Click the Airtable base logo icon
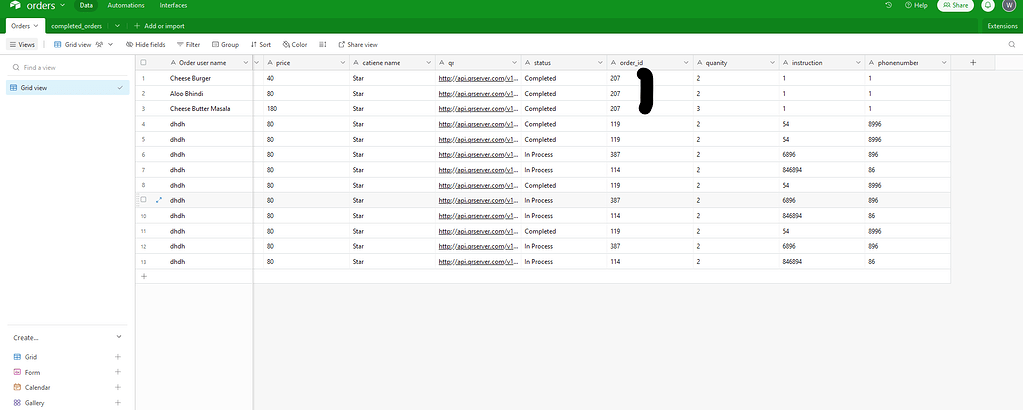Screen dimensions: 1023x410 tap(16, 5)
